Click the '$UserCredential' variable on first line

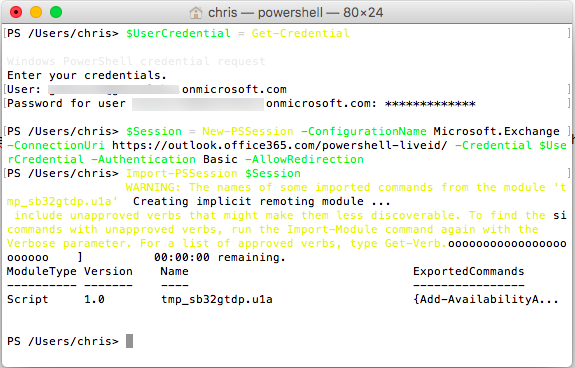(x=178, y=33)
